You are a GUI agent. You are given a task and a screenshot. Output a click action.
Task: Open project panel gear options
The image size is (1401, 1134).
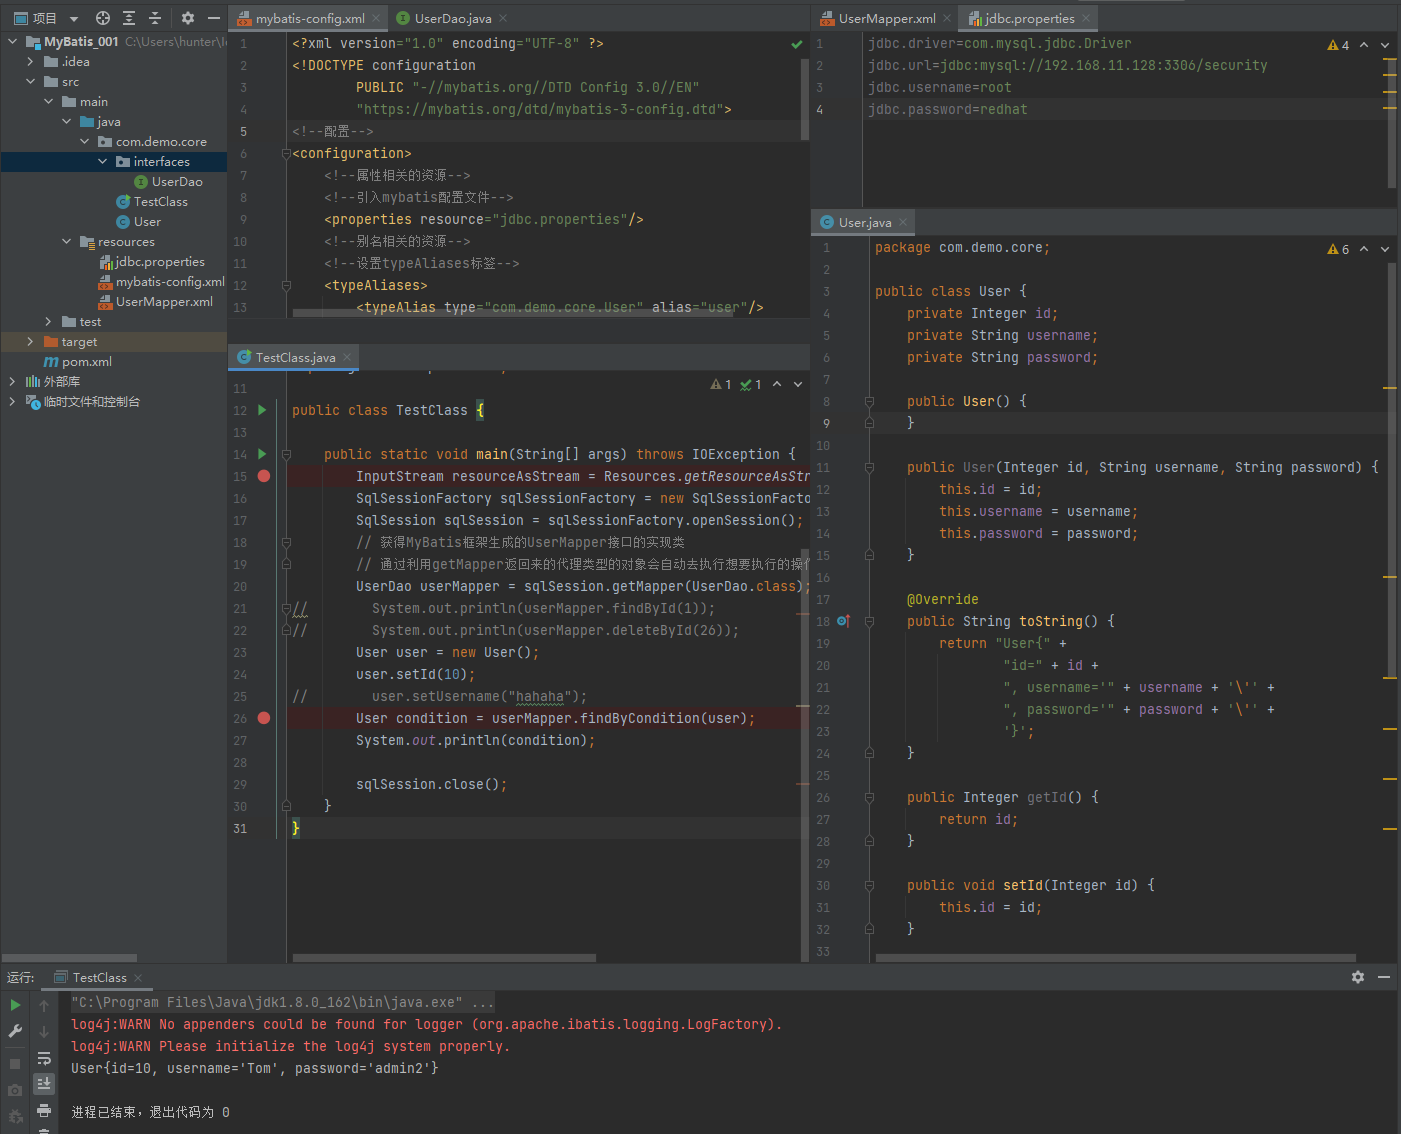[x=188, y=18]
